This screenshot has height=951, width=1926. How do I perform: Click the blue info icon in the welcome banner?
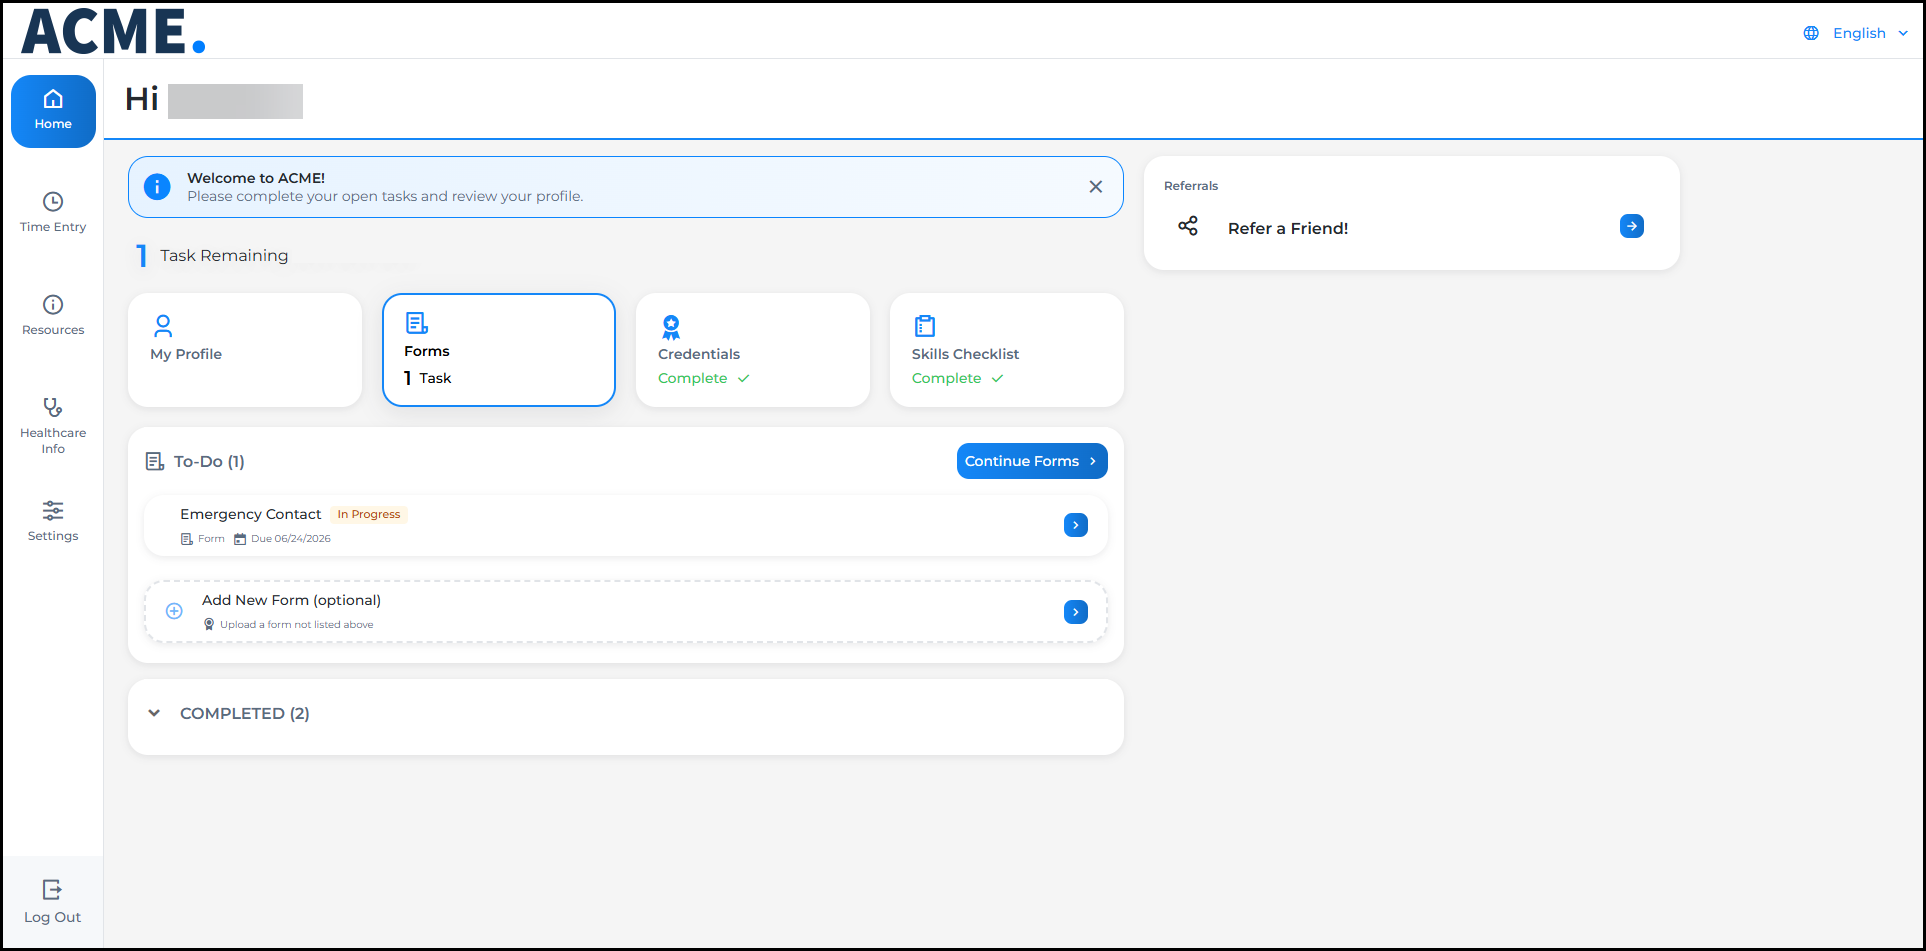coord(157,187)
